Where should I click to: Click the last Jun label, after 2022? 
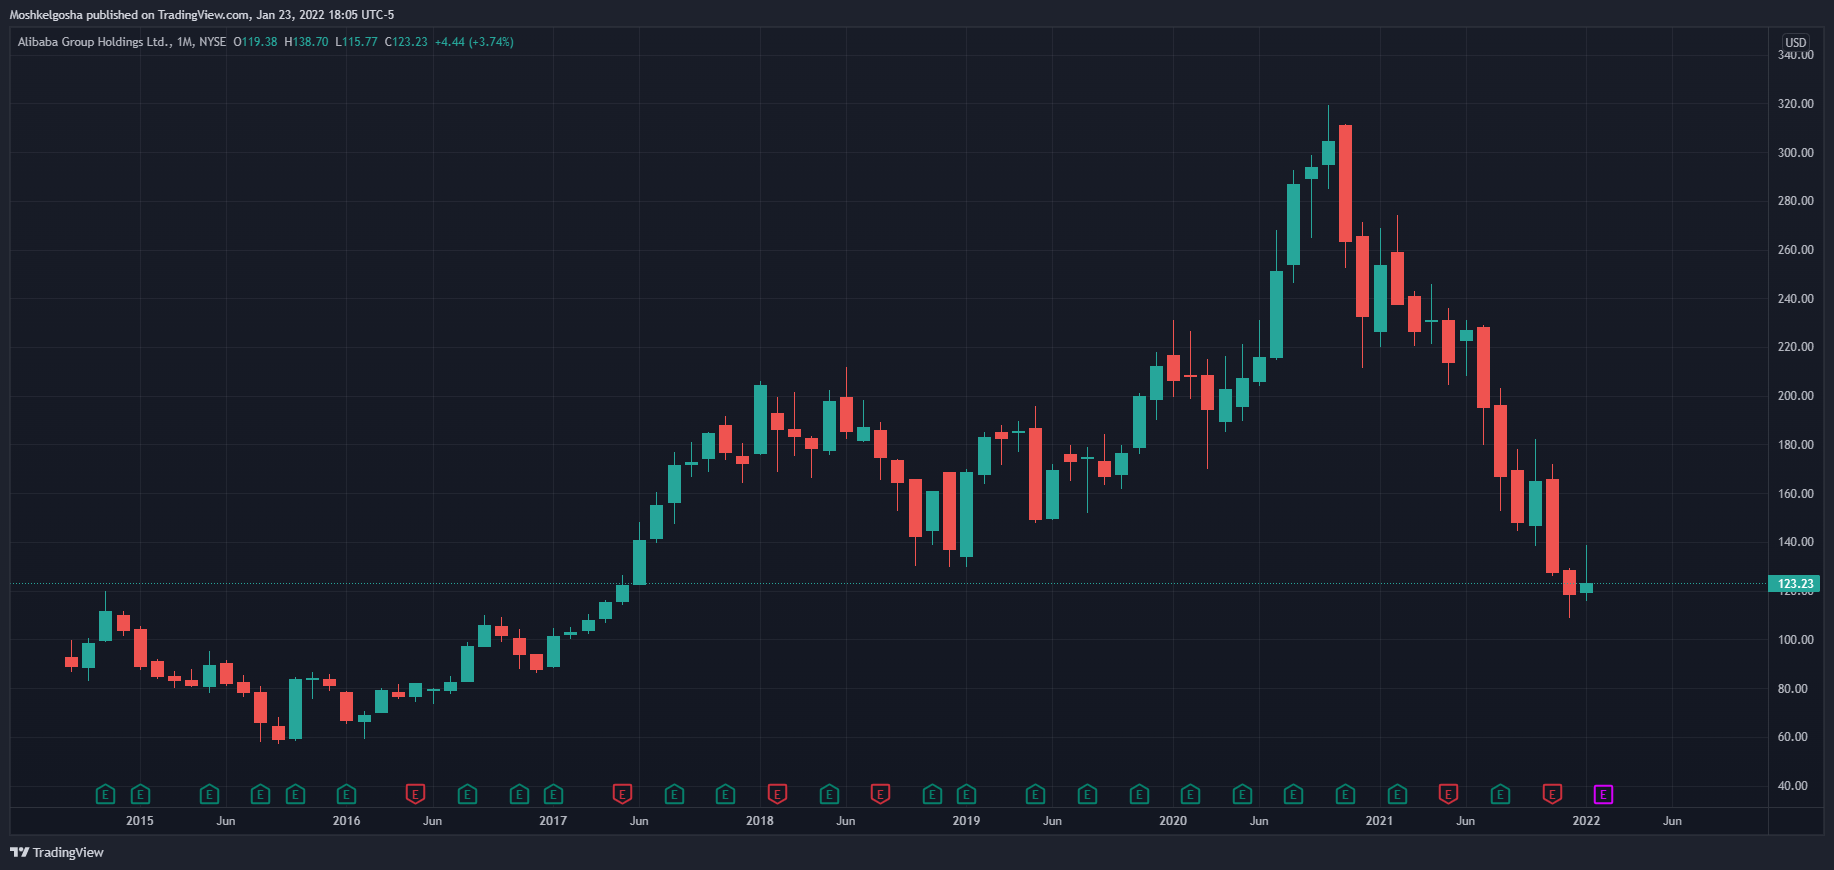(x=1672, y=821)
